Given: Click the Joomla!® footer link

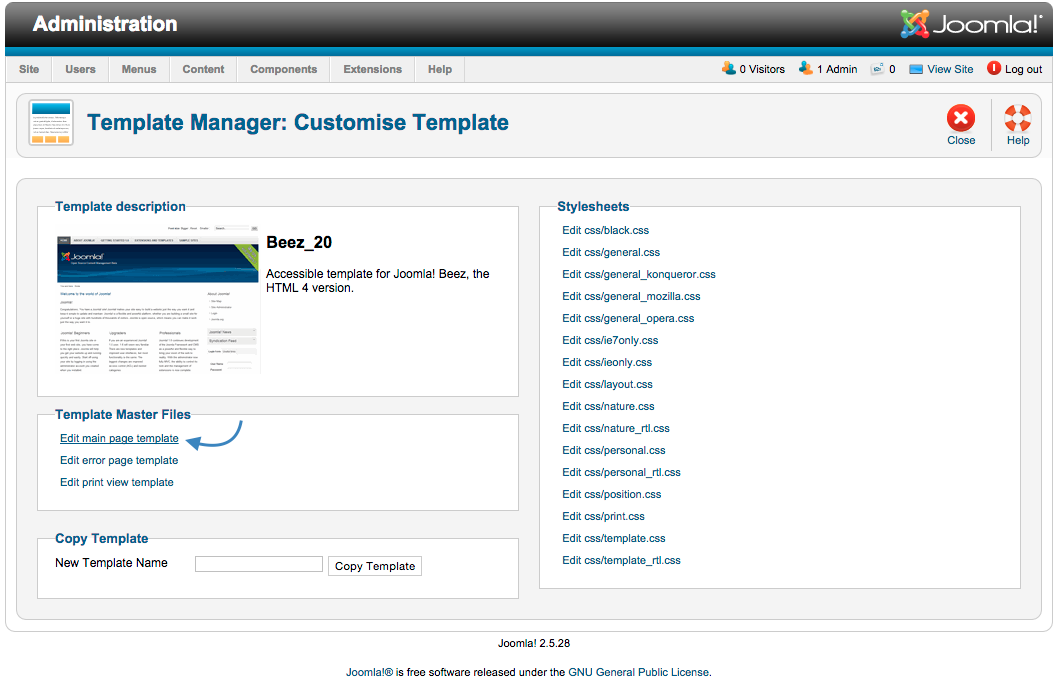Looking at the screenshot, I should [369, 672].
